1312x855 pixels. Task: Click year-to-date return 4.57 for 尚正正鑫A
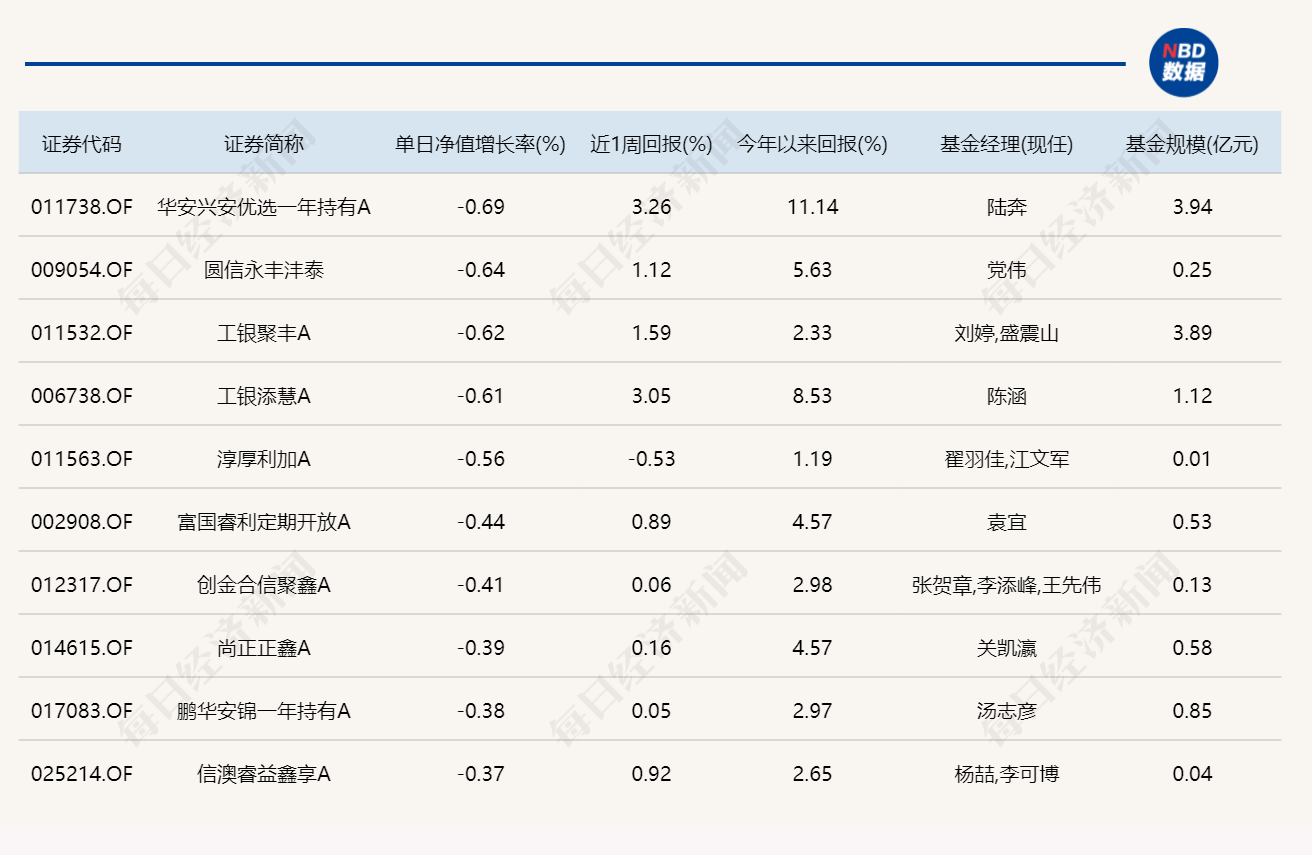coord(812,648)
